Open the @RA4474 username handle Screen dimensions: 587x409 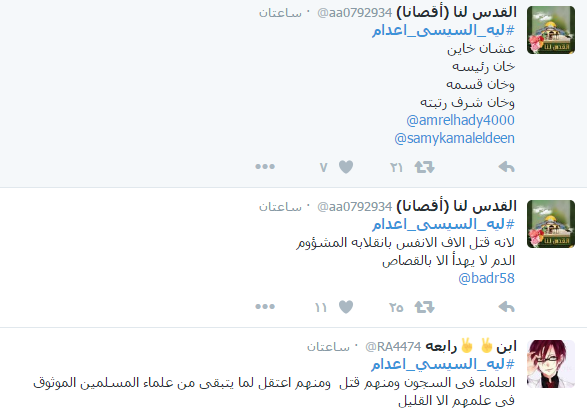pos(393,347)
